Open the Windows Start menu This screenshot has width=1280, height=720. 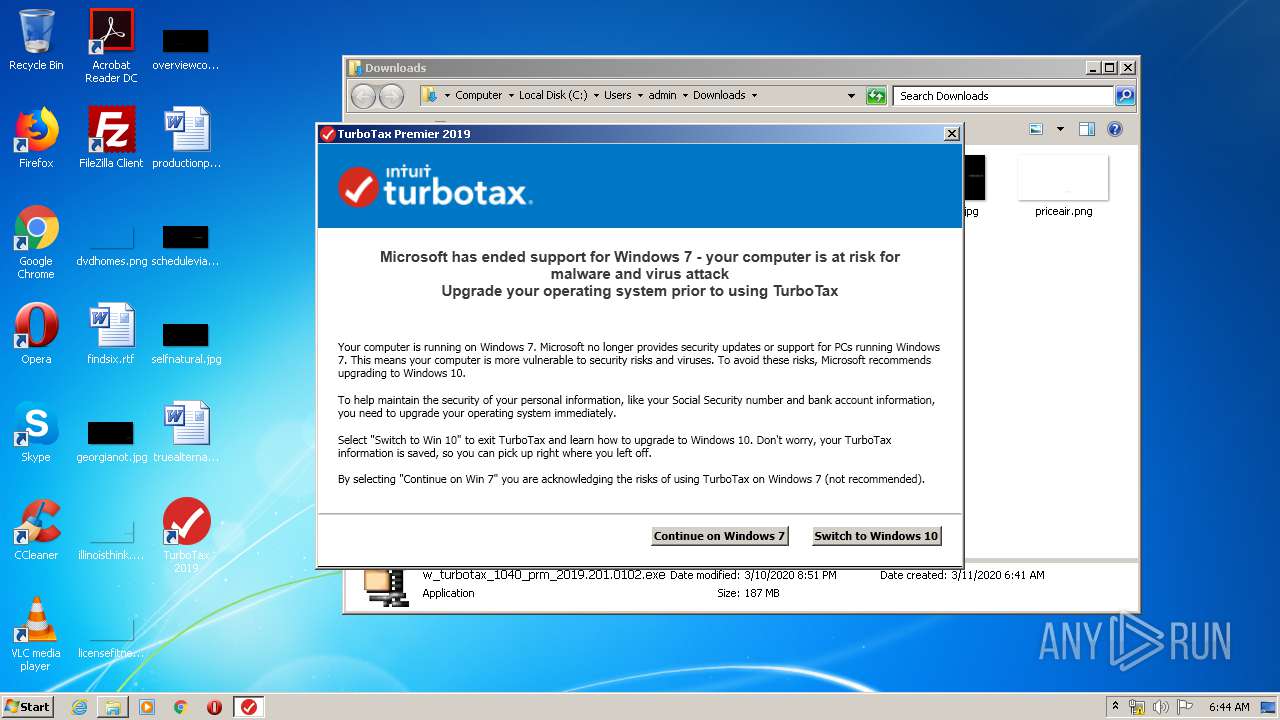point(27,706)
